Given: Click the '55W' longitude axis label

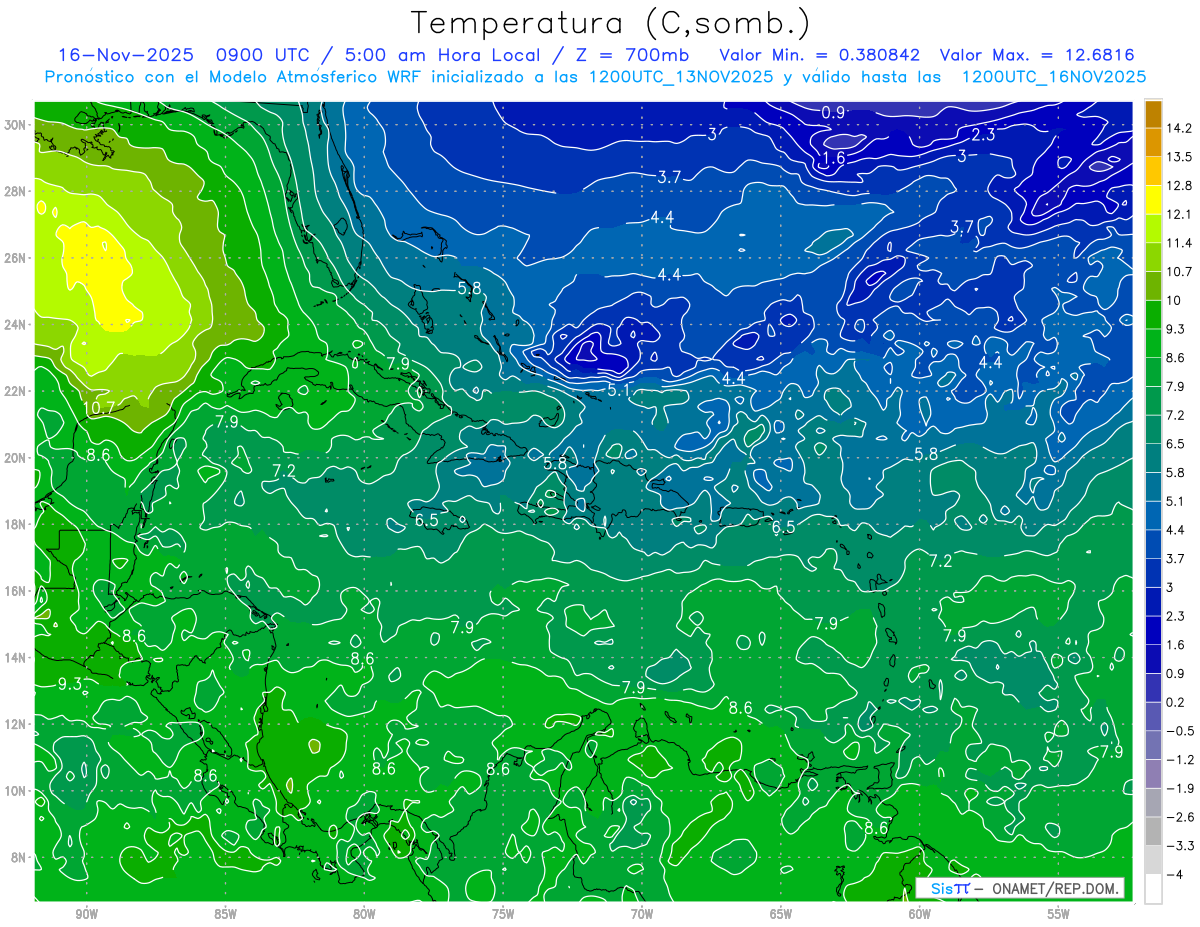Looking at the screenshot, I should 1058,914.
